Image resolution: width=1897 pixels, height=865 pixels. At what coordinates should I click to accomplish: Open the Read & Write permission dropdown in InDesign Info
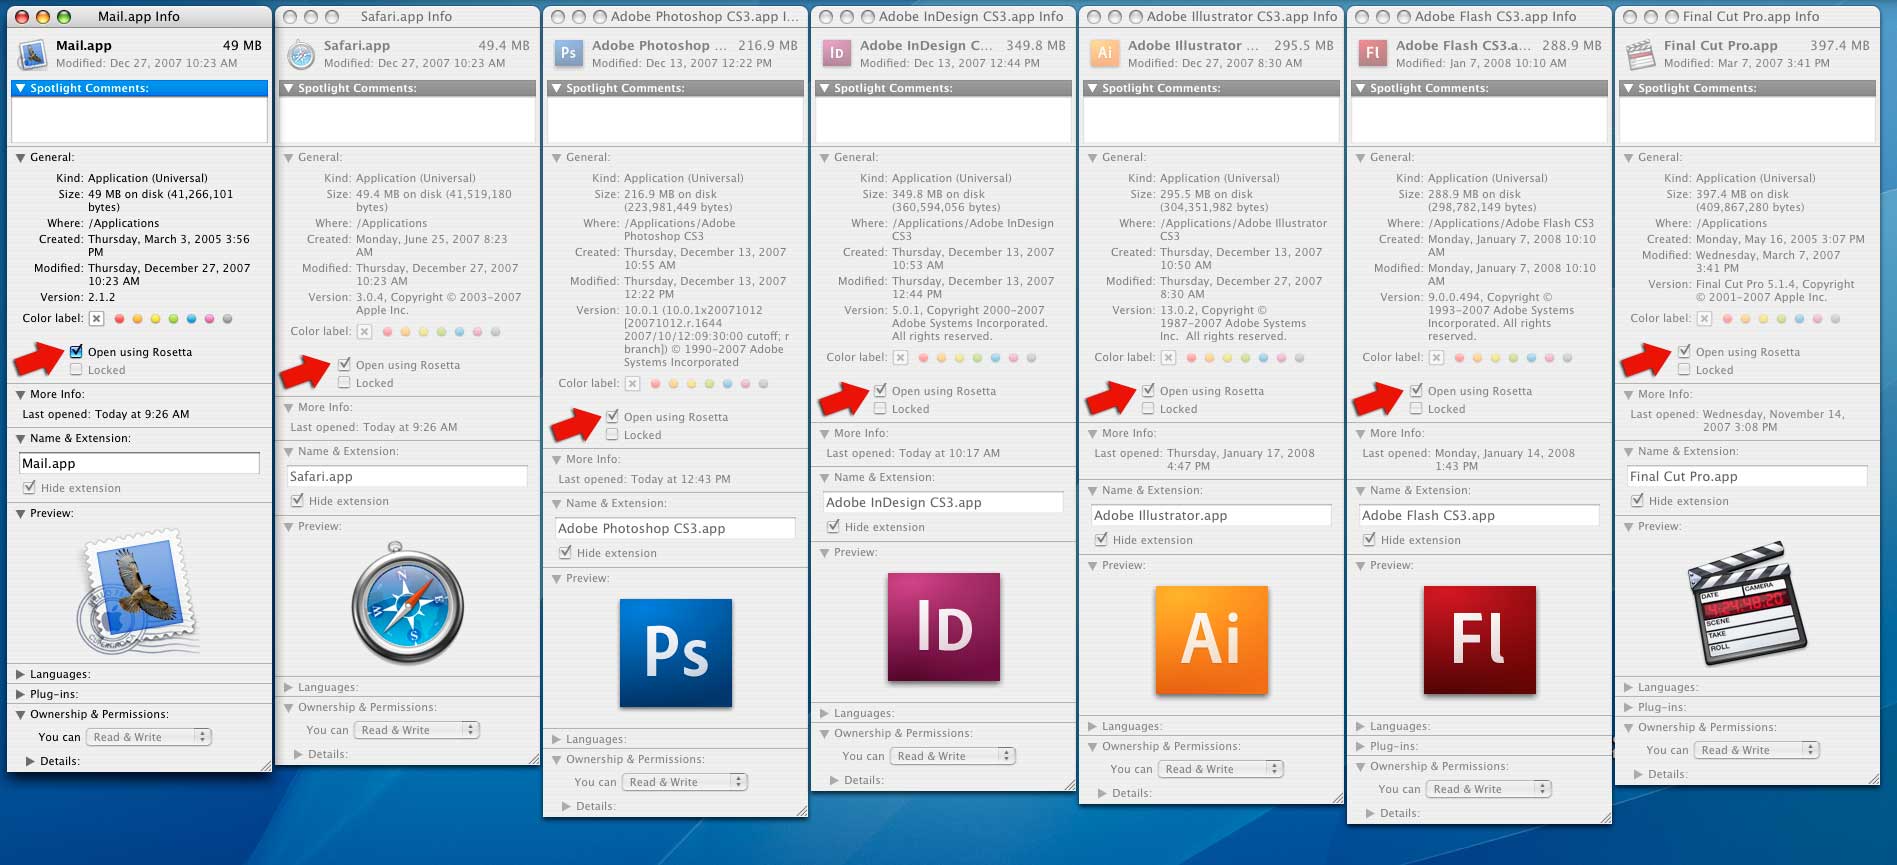click(954, 756)
